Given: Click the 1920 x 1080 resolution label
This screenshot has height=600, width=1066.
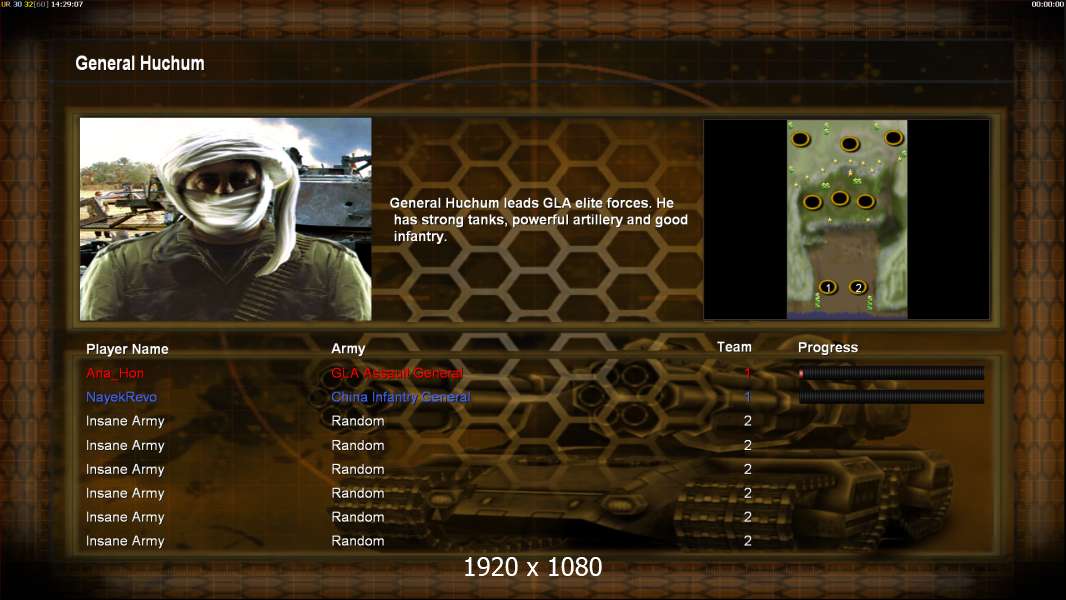Looking at the screenshot, I should (532, 567).
